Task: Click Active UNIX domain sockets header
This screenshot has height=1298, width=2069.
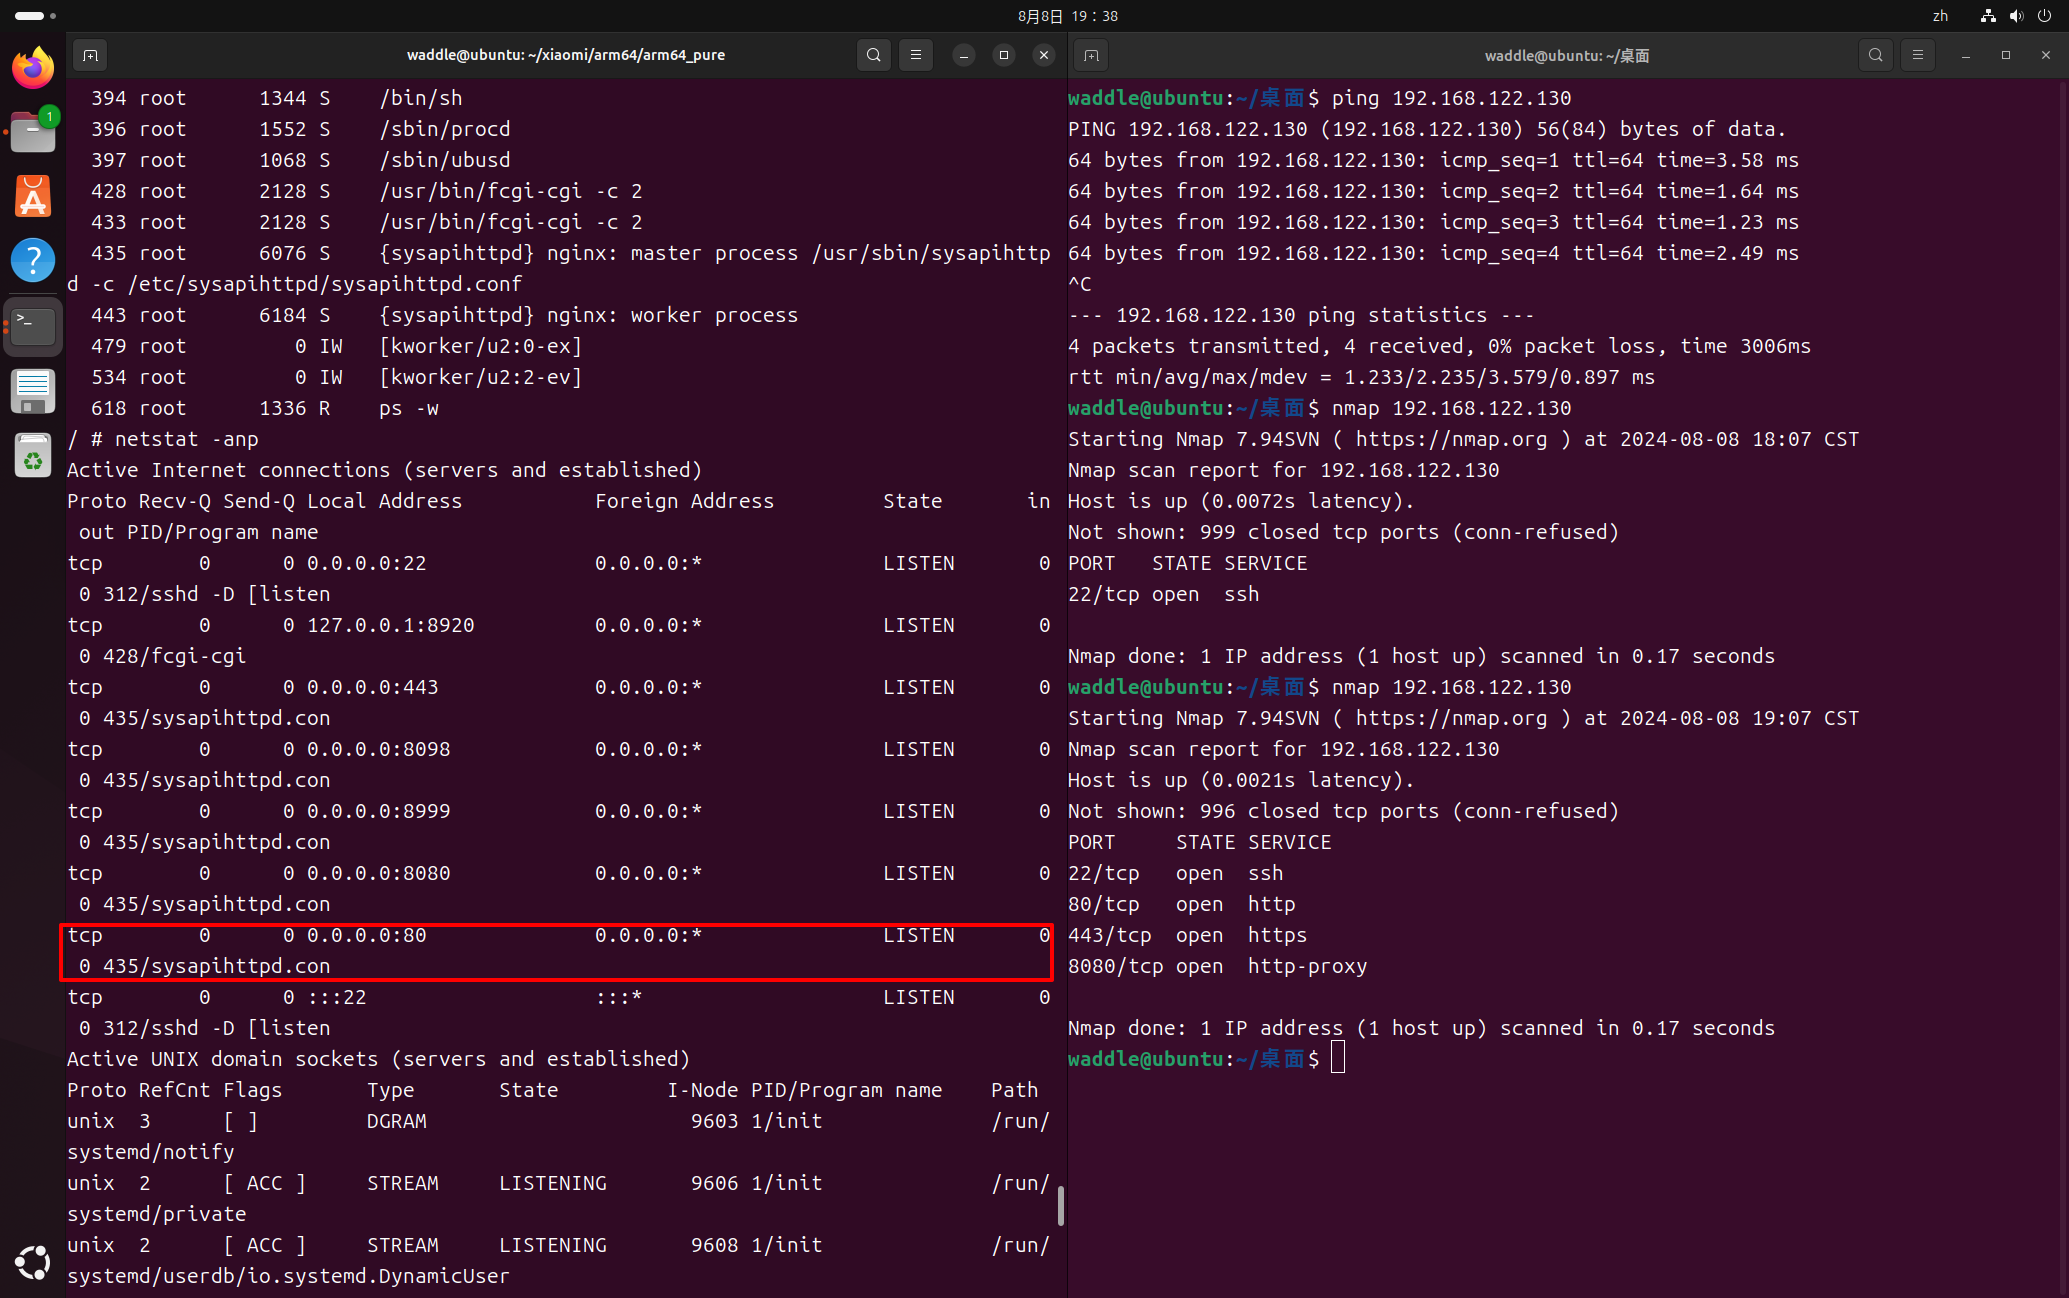Action: [x=379, y=1059]
